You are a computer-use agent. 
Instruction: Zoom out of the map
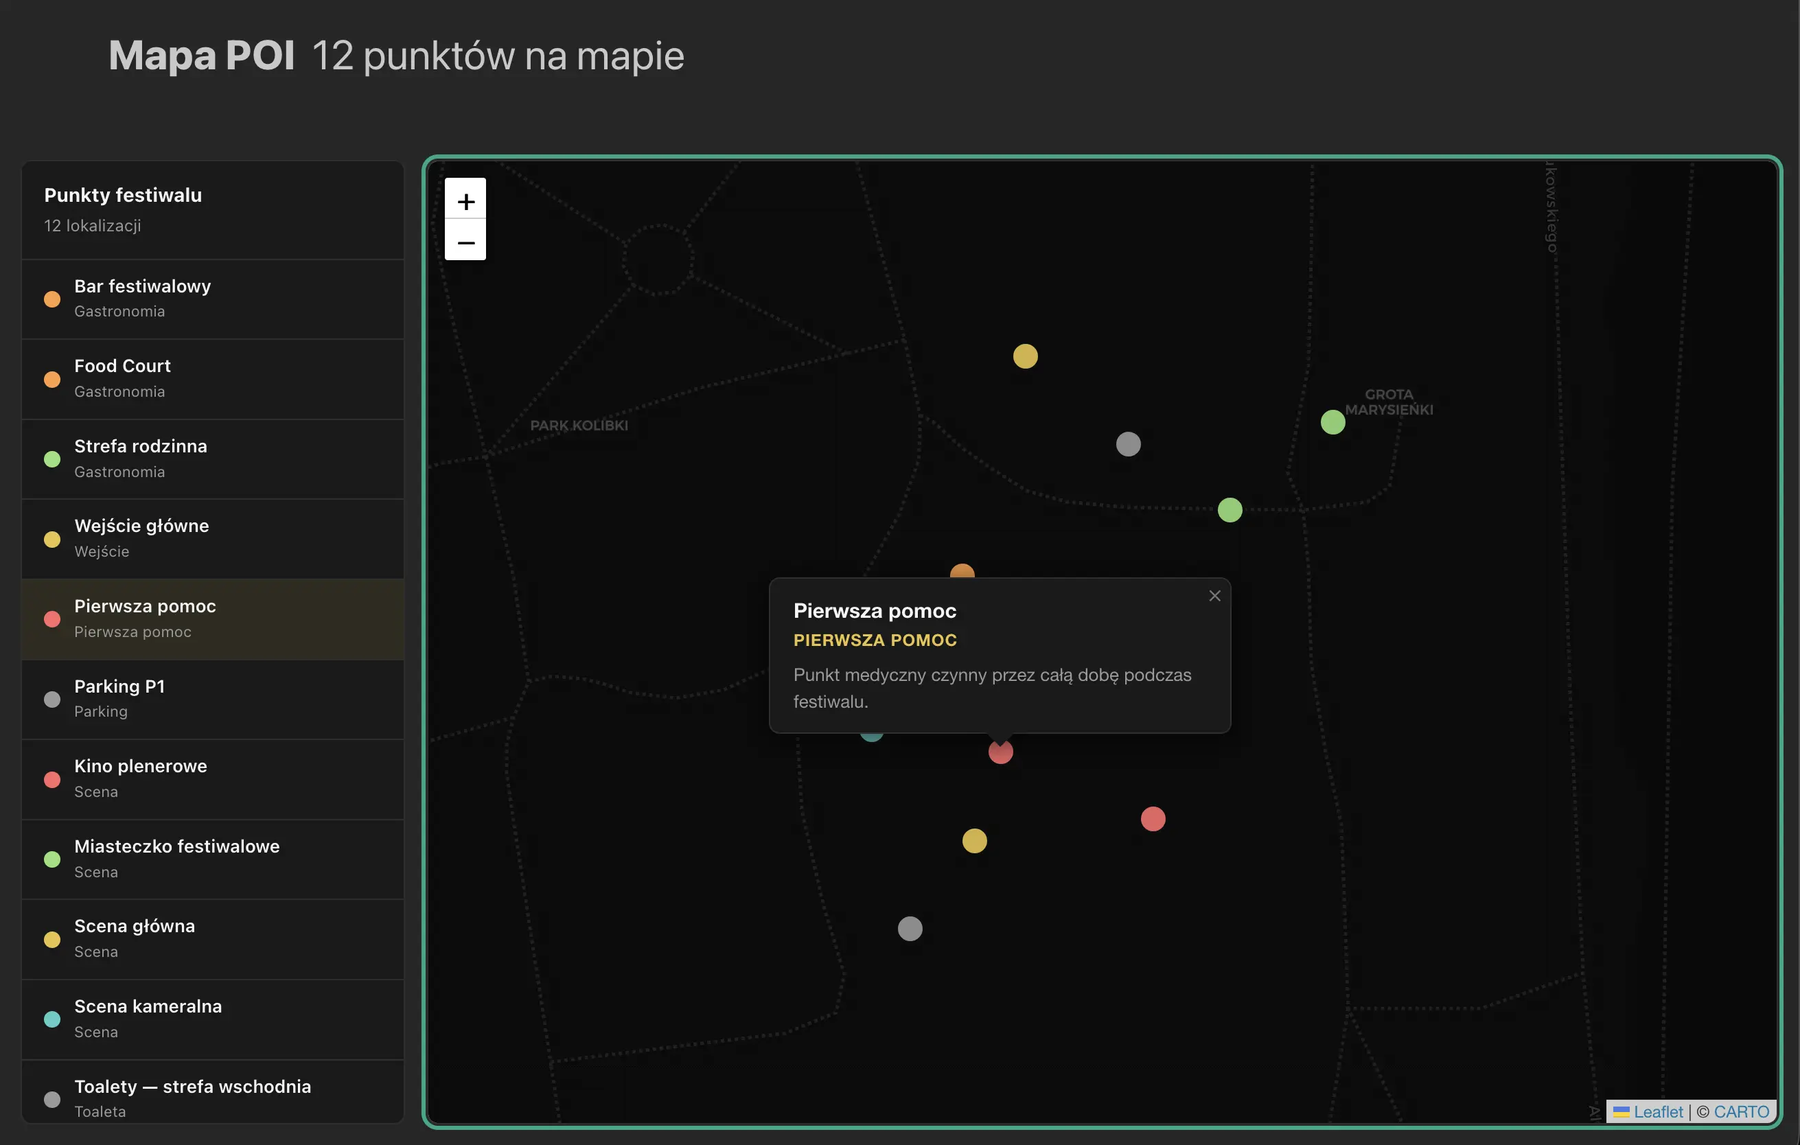465,241
